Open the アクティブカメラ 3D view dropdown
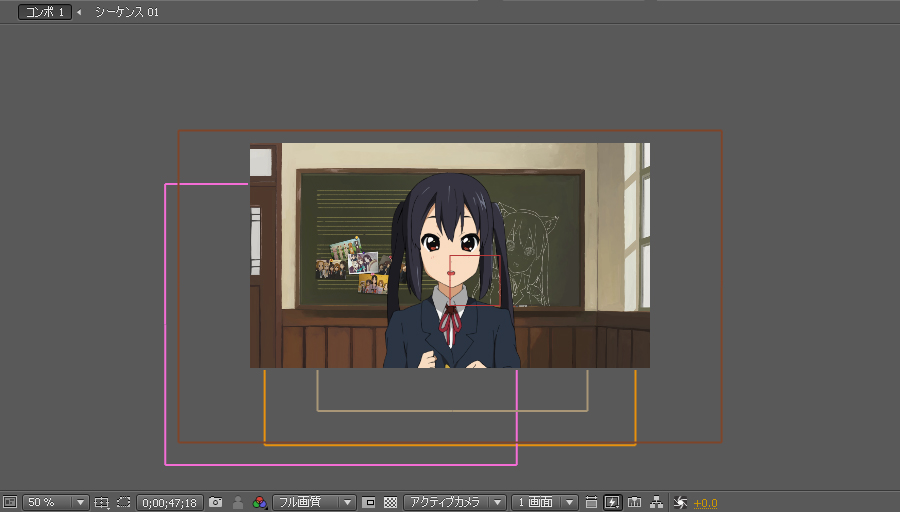This screenshot has height=512, width=900. tap(455, 502)
